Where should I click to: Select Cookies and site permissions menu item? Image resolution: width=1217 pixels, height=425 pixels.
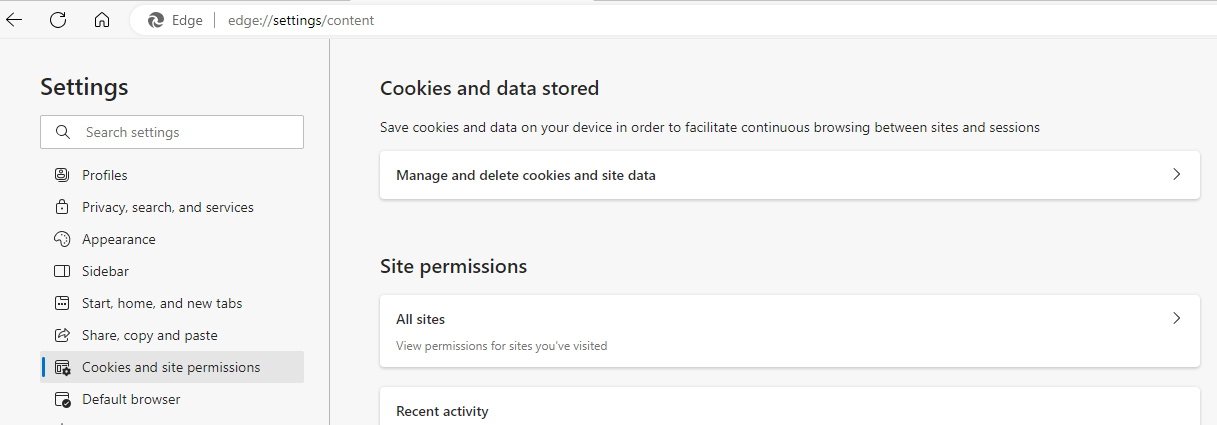pyautogui.click(x=172, y=367)
